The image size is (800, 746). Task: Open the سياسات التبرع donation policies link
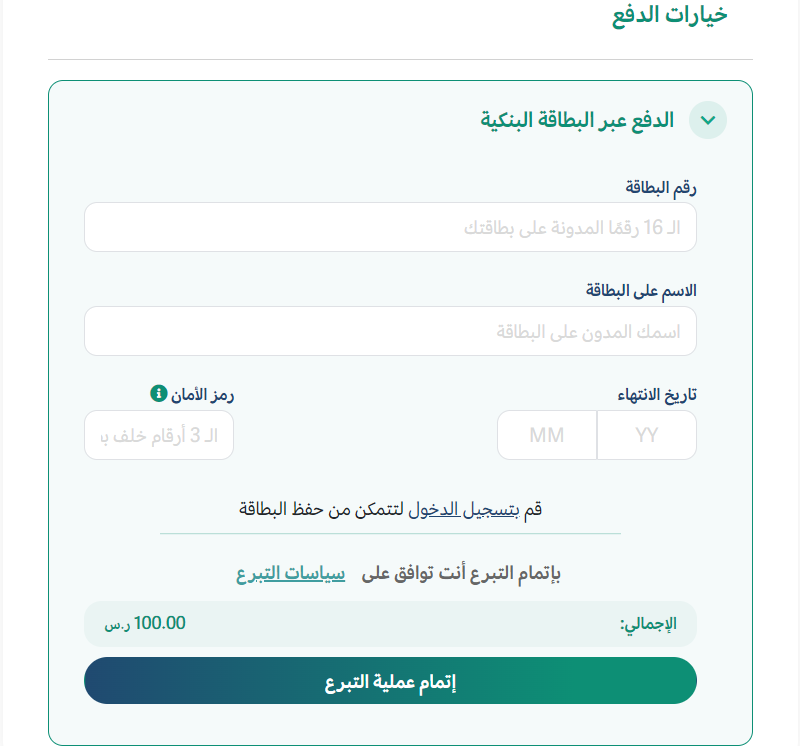290,574
